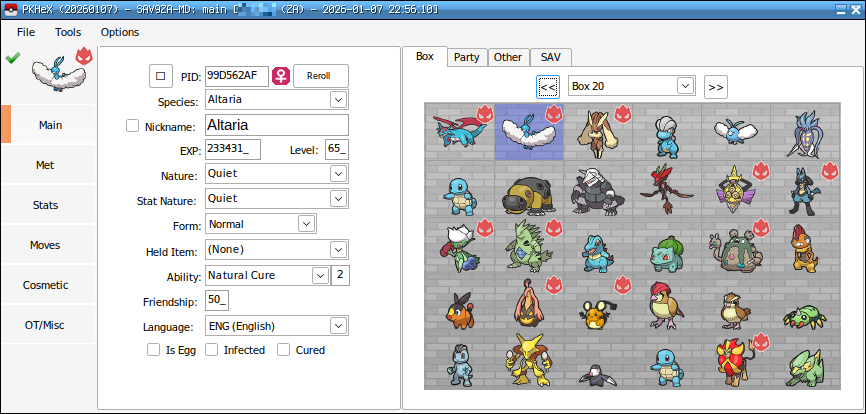The height and width of the screenshot is (414, 866).
Task: Click the Alakazam sprite in bottom row
Action: 526,362
